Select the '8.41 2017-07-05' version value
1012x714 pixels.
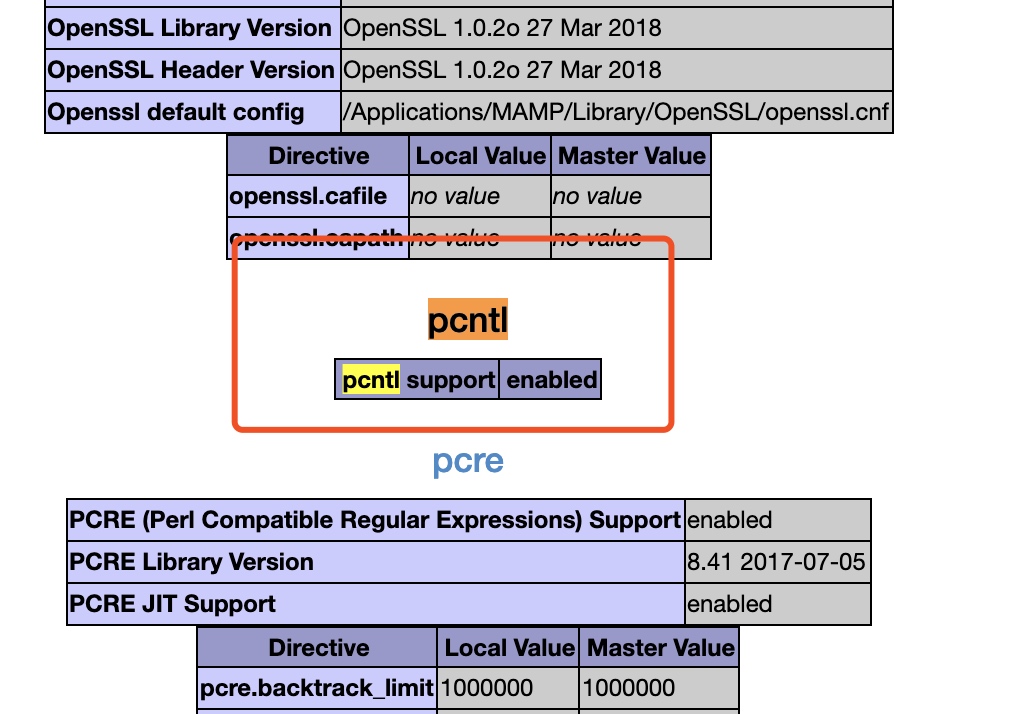[x=778, y=562]
